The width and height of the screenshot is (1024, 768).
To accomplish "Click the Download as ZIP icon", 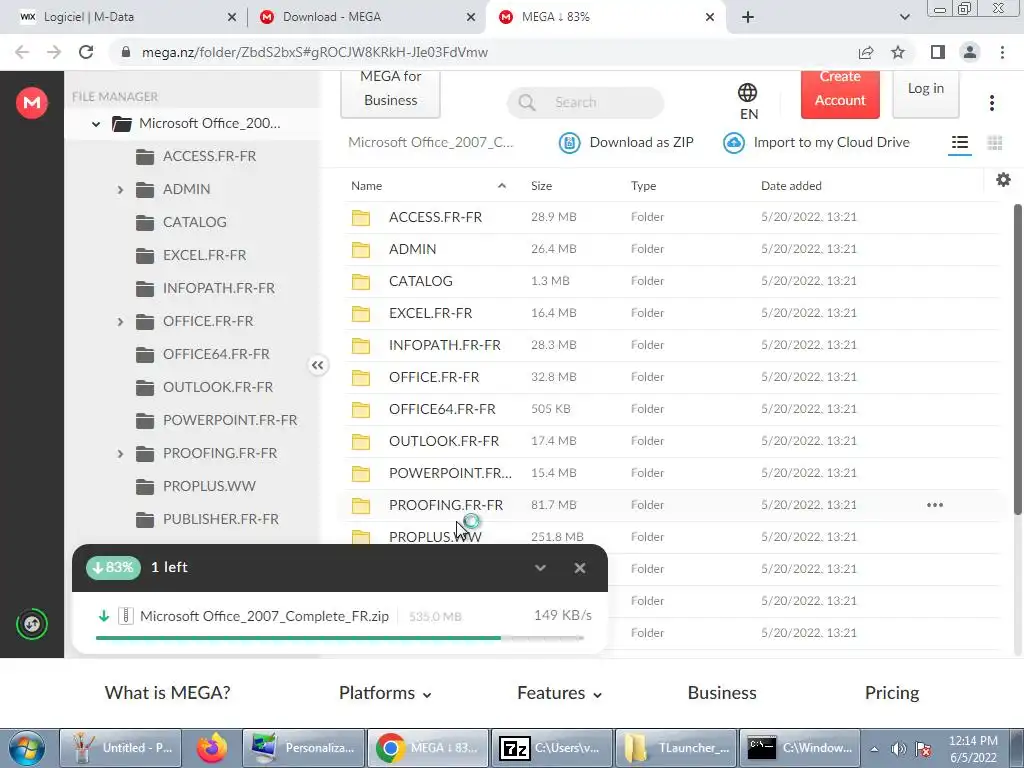I will click(569, 142).
